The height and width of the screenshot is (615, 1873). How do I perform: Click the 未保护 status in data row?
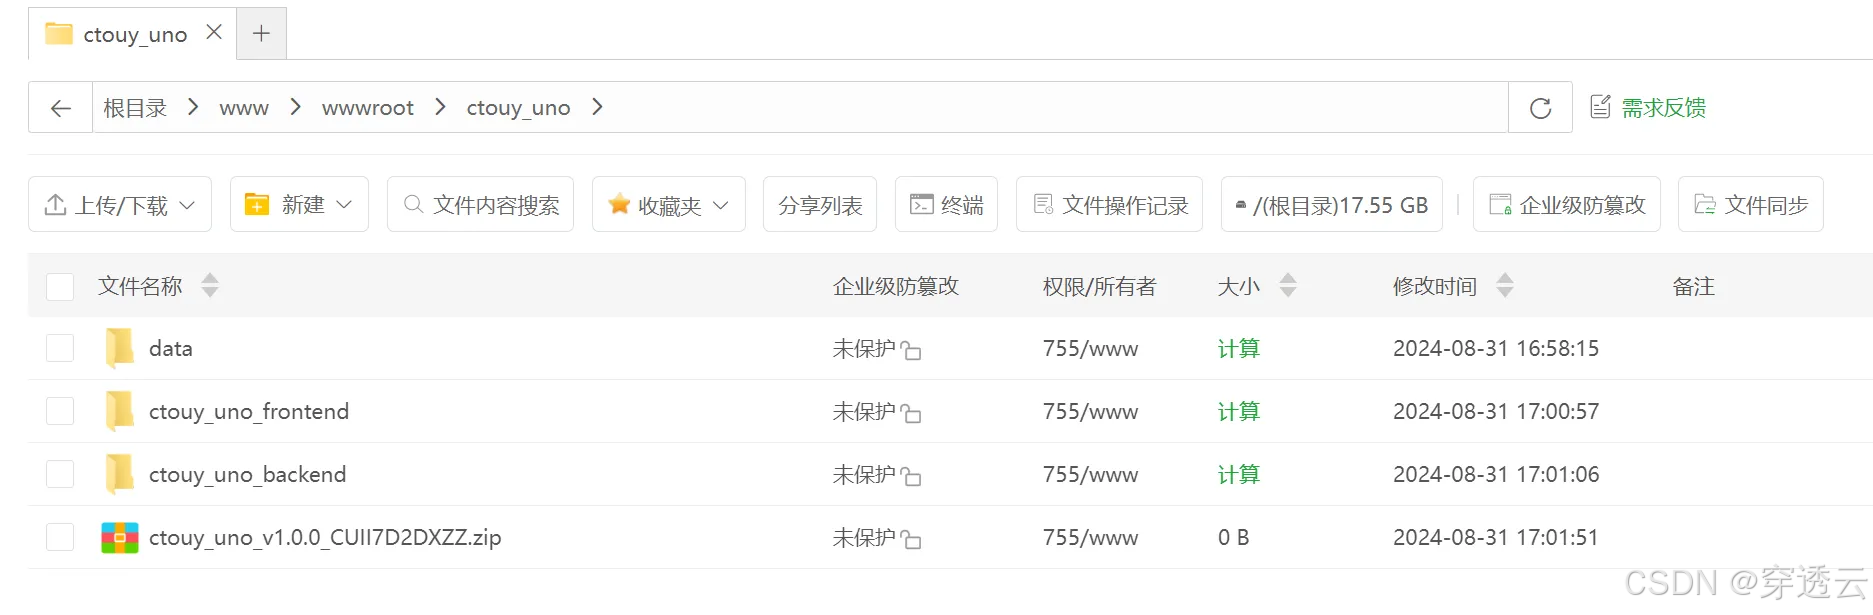coord(864,348)
